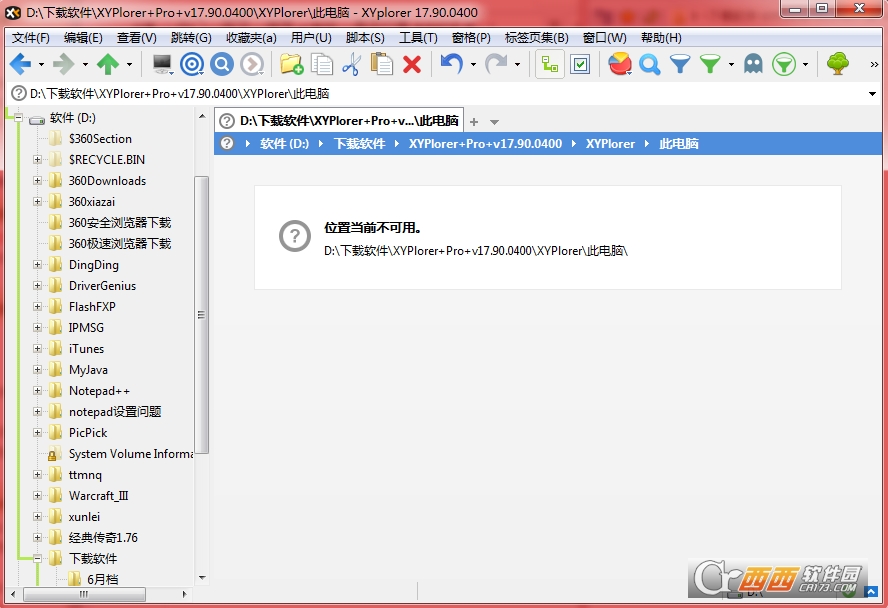Open the 工具(T) menu
Image resolution: width=888 pixels, height=608 pixels.
418,38
